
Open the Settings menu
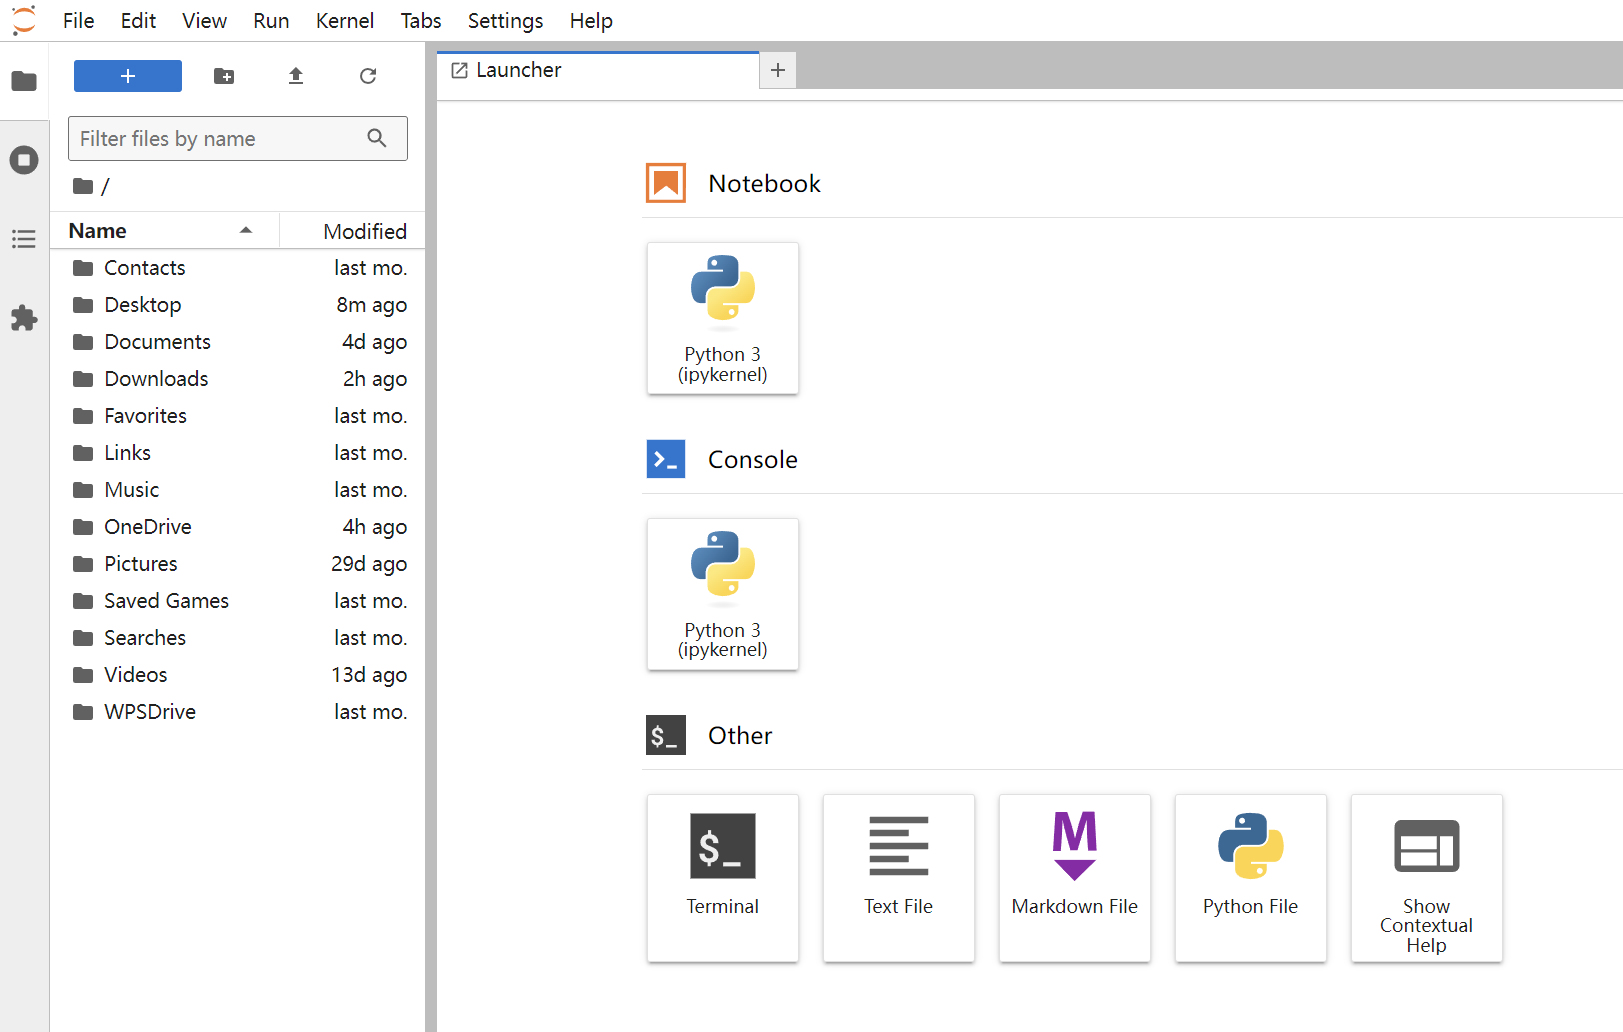coord(505,21)
